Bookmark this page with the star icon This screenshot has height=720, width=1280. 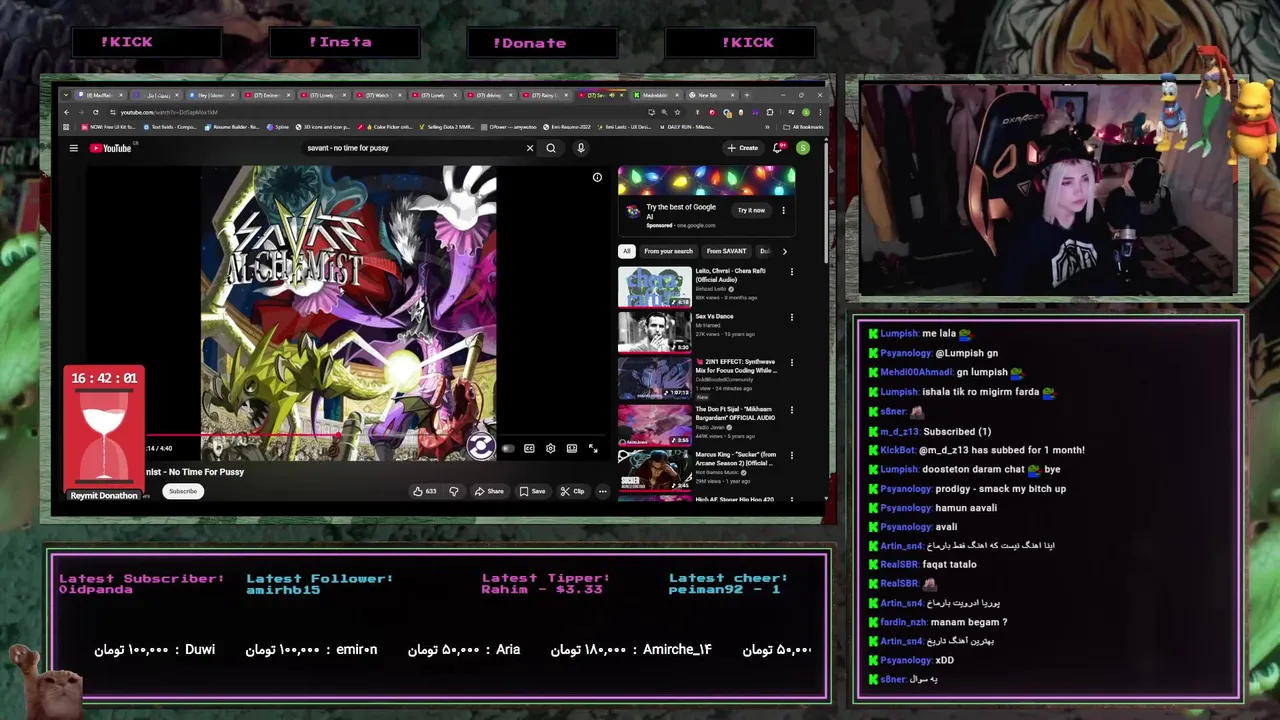pyautogui.click(x=678, y=112)
